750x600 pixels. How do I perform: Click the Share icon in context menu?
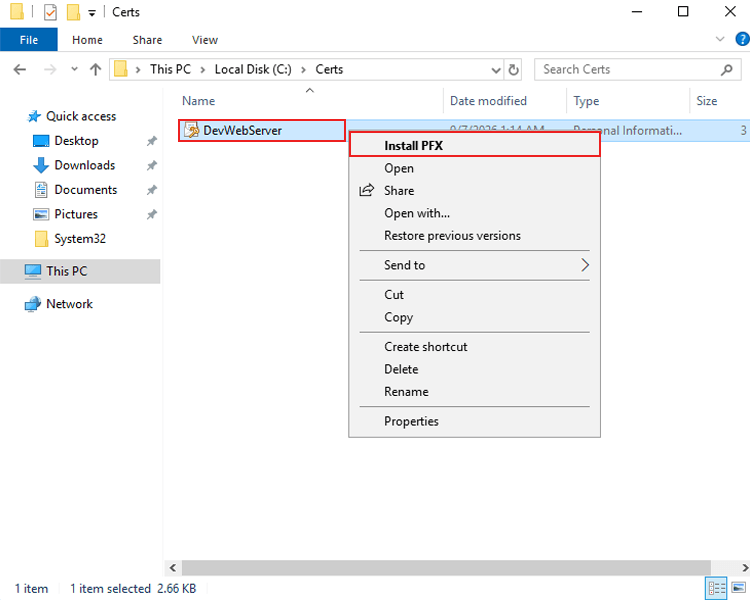[366, 190]
